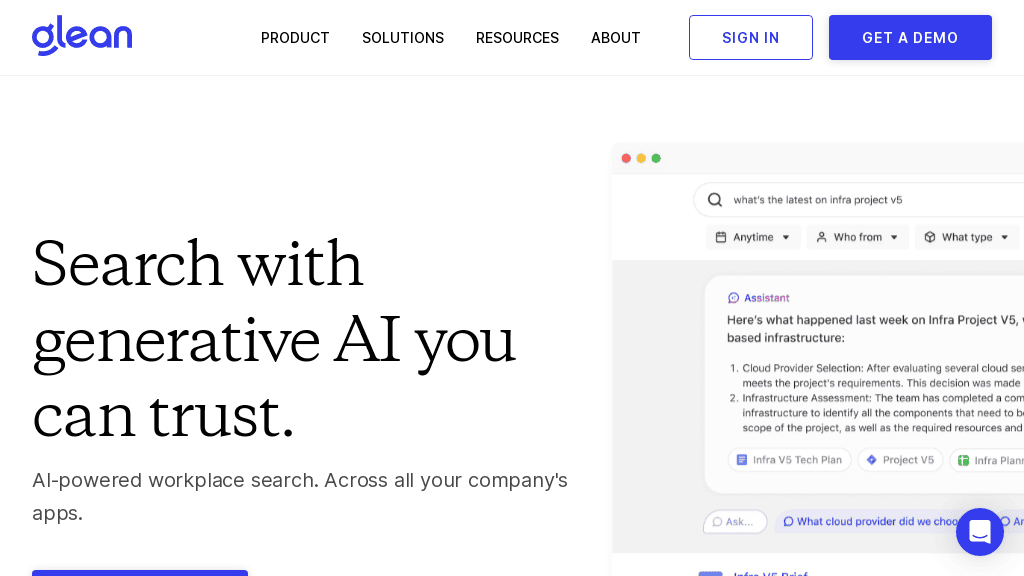1024x576 pixels.
Task: Click the Project V5 diamond icon
Action: point(871,460)
